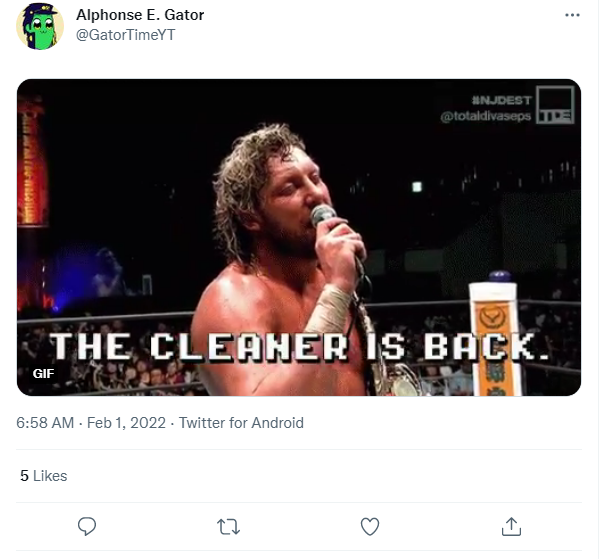600x559 pixels.
Task: Click the 'THE CLEANER IS BACK.' caption text
Action: (x=300, y=347)
